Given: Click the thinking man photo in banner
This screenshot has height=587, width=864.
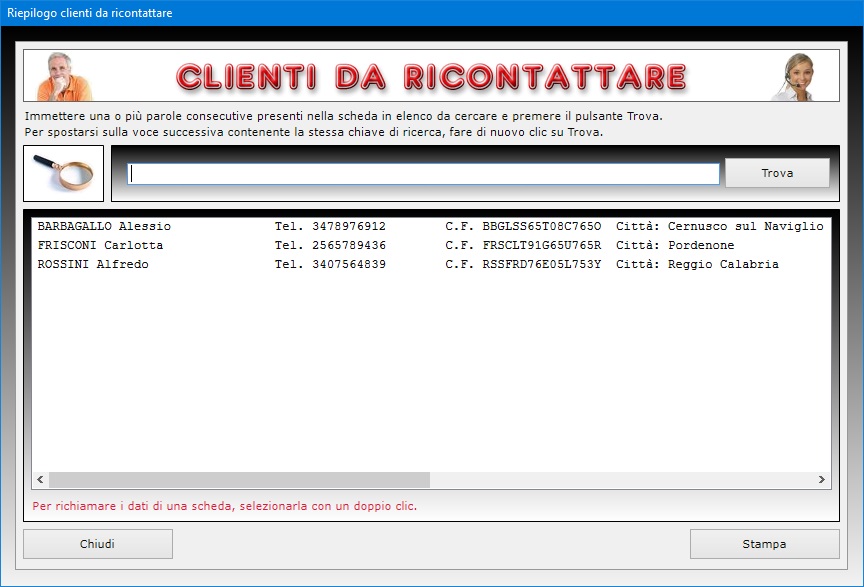Looking at the screenshot, I should click(63, 76).
